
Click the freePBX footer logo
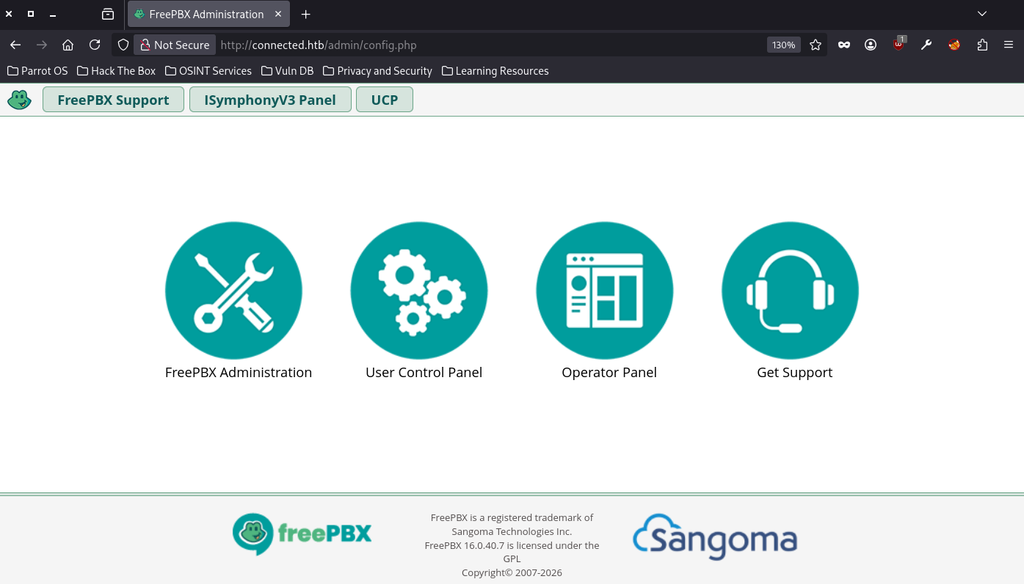pyautogui.click(x=302, y=534)
